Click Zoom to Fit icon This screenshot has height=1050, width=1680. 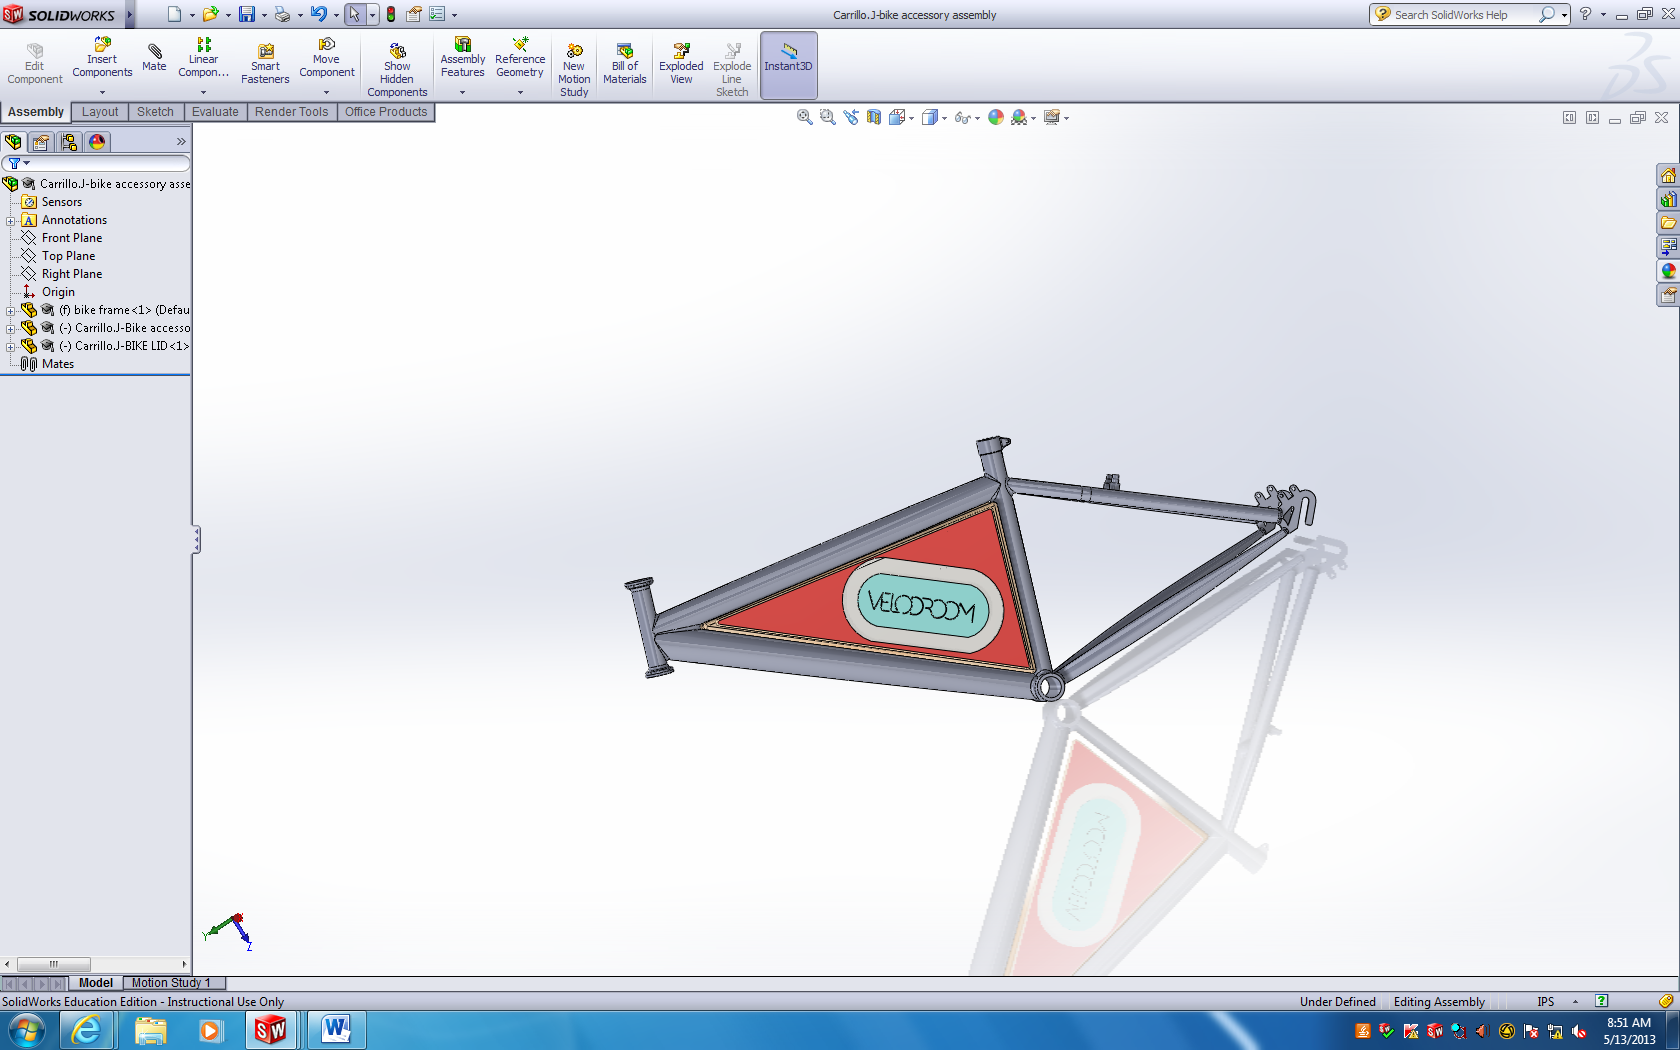click(x=804, y=117)
